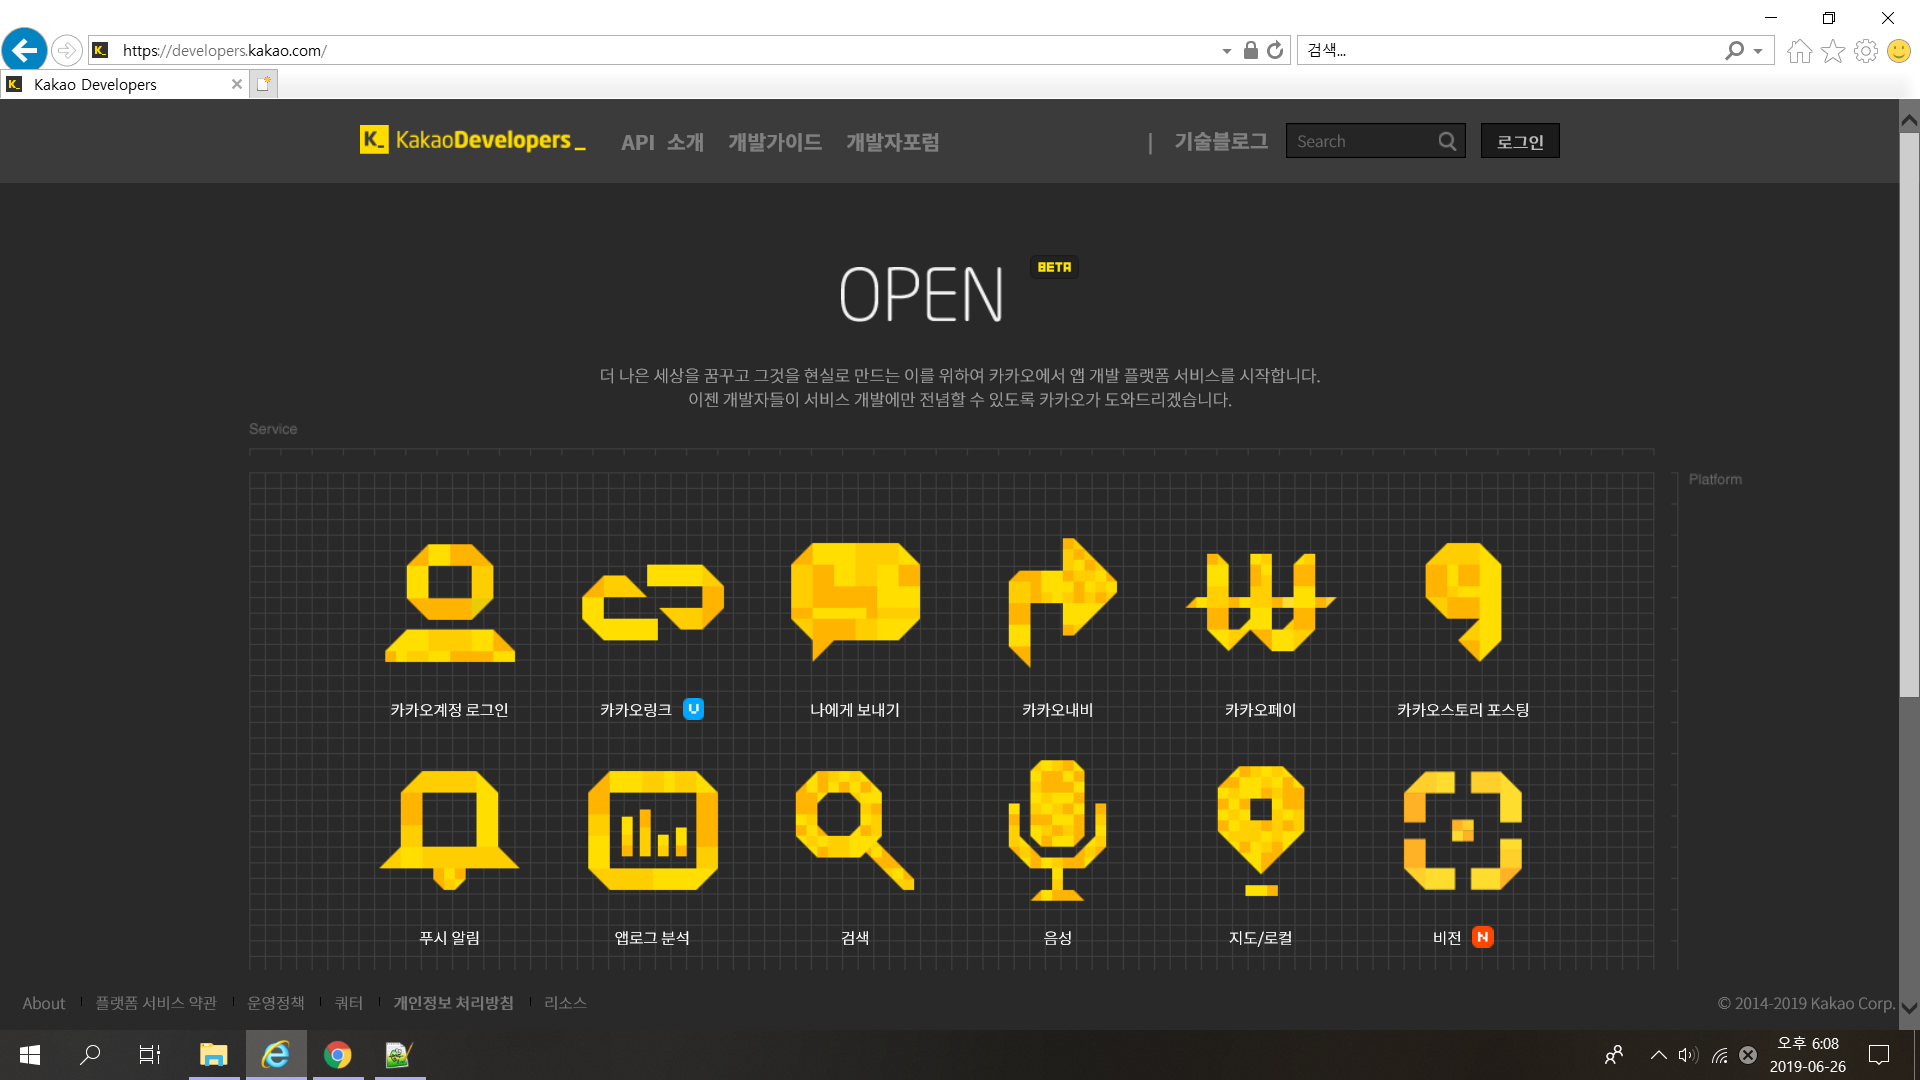Viewport: 1920px width, 1080px height.
Task: Expand the search provider dropdown arrow
Action: 1758,51
